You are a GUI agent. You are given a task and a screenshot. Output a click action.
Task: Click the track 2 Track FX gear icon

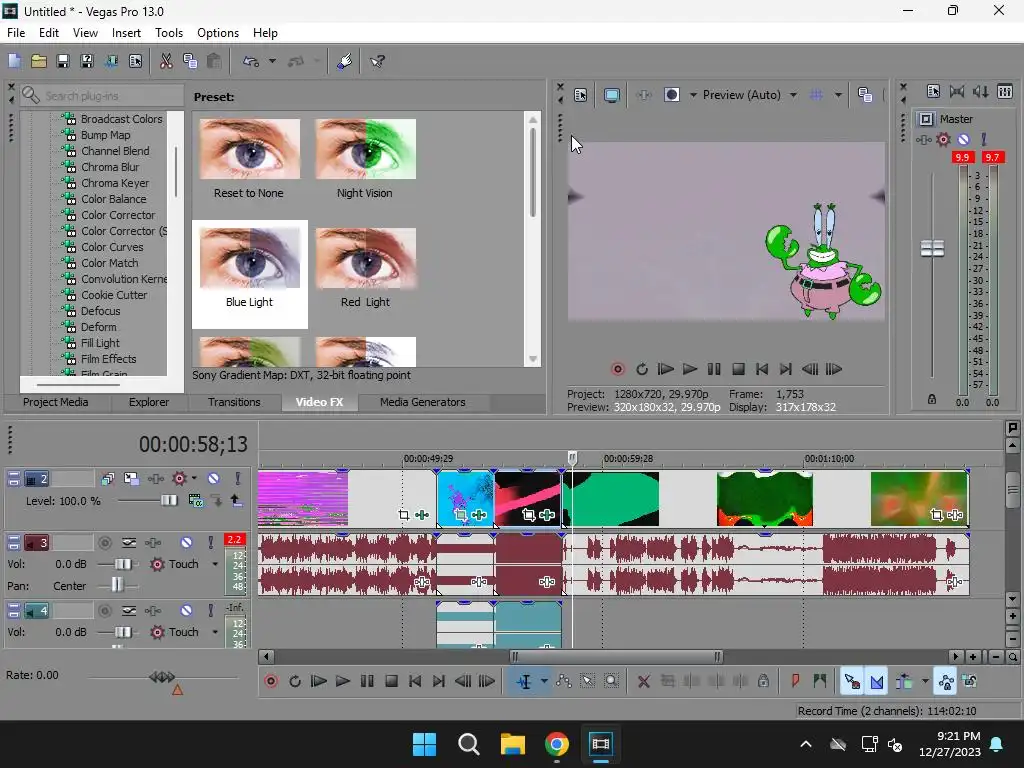pyautogui.click(x=178, y=479)
